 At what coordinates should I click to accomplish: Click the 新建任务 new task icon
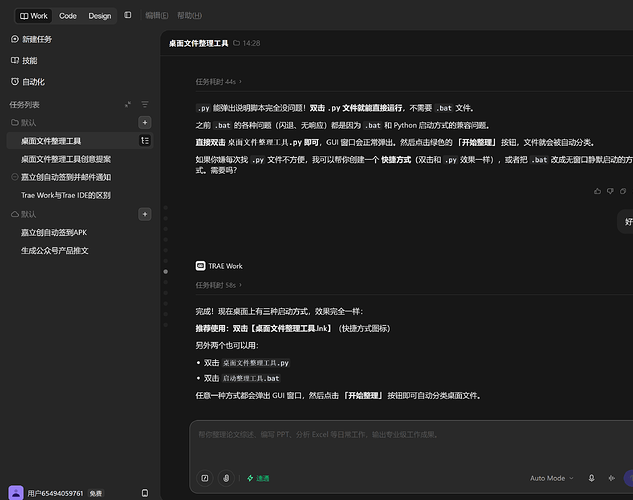pos(15,39)
